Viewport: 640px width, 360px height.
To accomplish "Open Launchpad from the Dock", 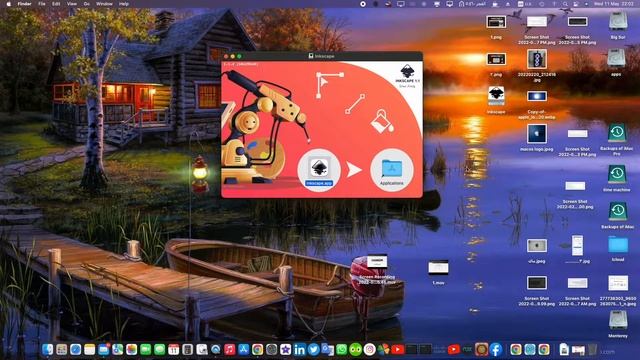I will [x=62, y=349].
